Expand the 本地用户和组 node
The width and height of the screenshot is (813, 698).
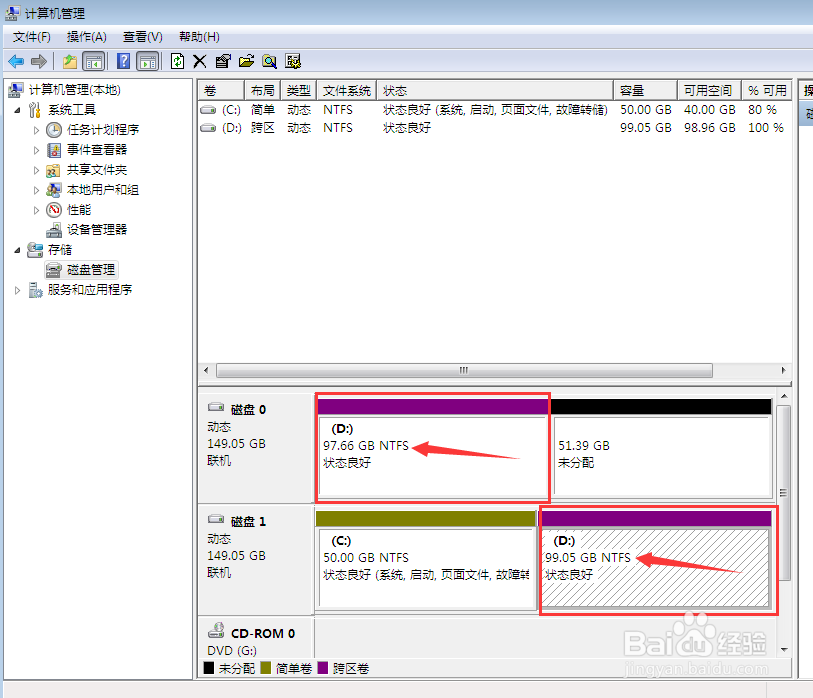[x=36, y=190]
